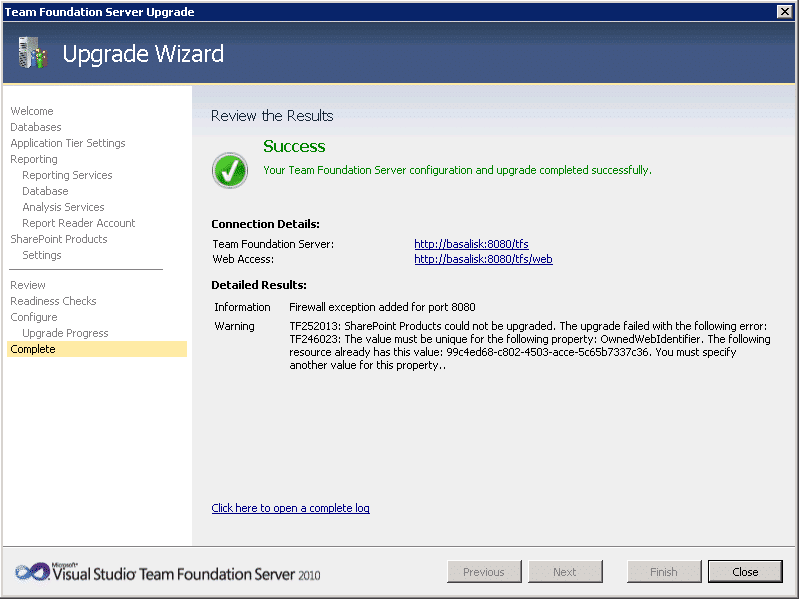Click the upgrade completed successfully message
Viewport: 799px width, 599px height.
click(457, 170)
